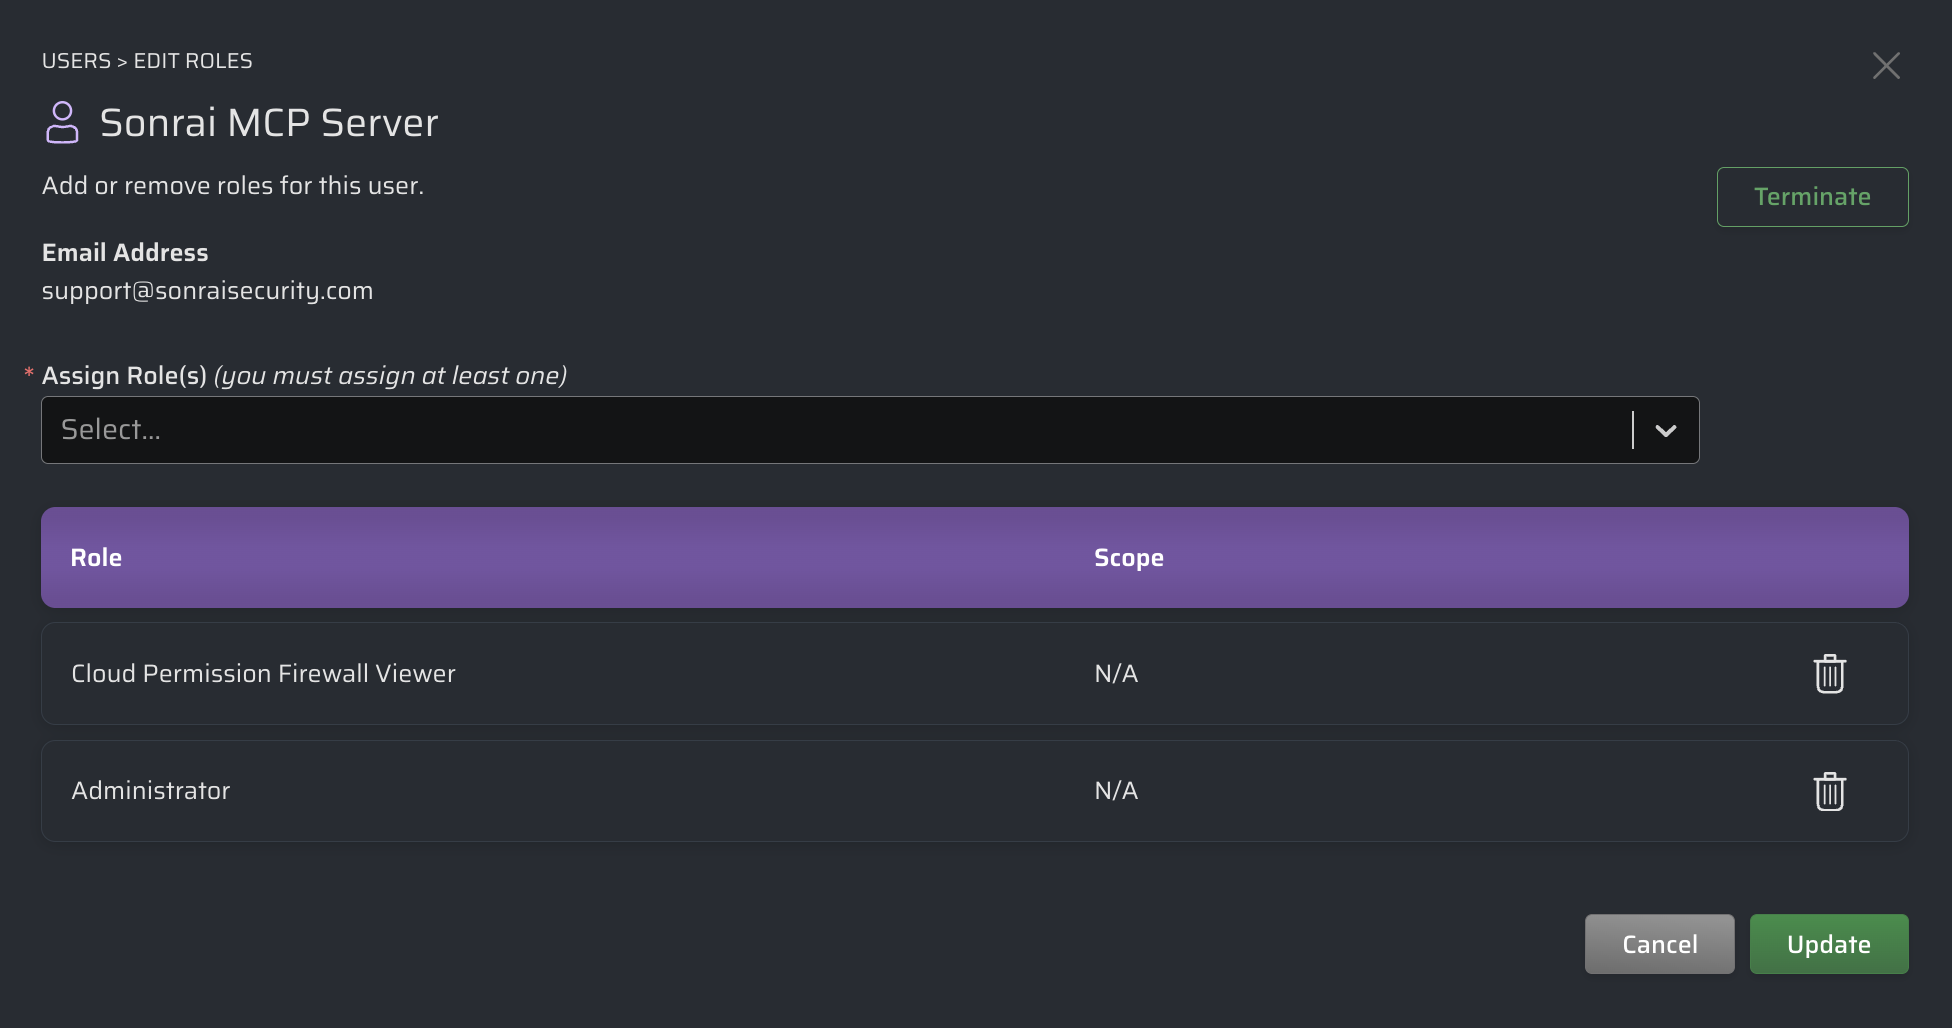Viewport: 1952px width, 1028px height.
Task: Expand the Assign Role(s) dropdown chevron
Action: (x=1665, y=430)
